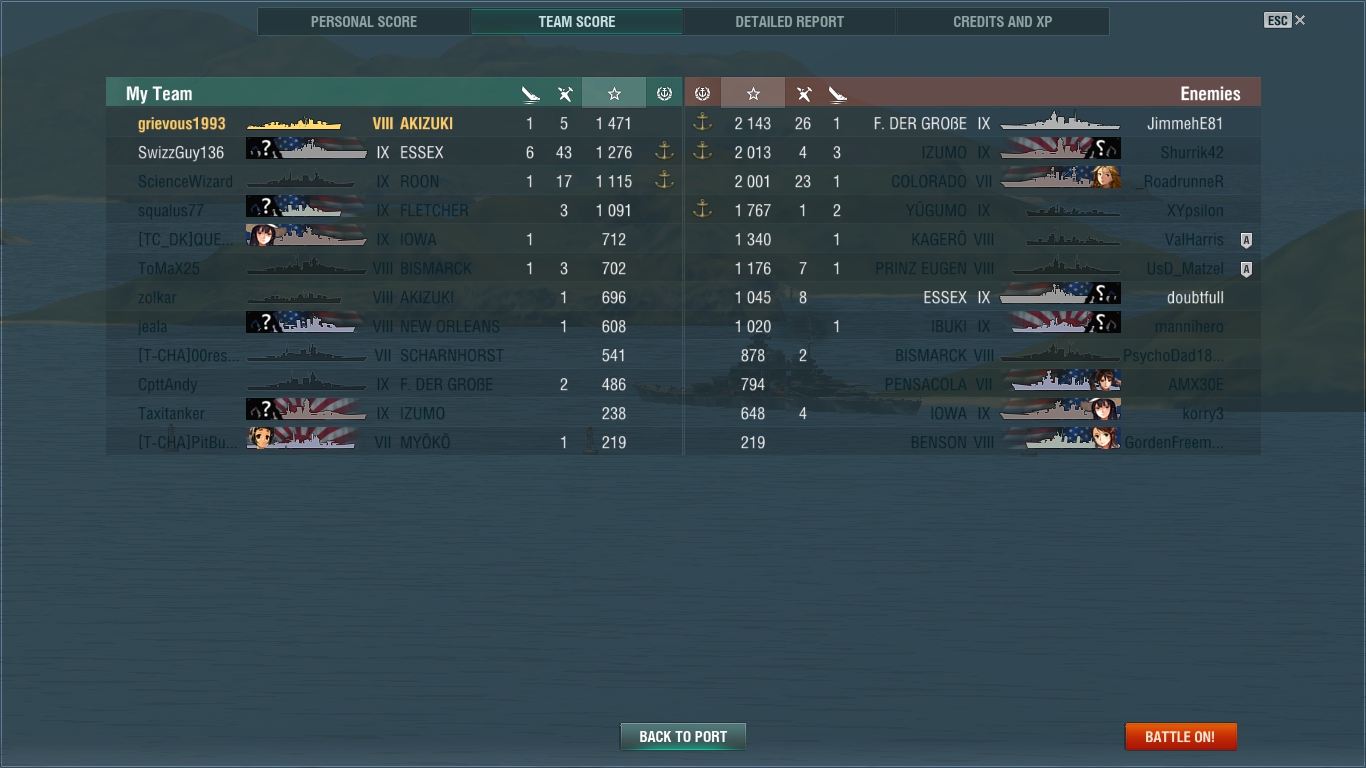Select player grievous1993 row
1366x768 pixels.
[x=394, y=124]
